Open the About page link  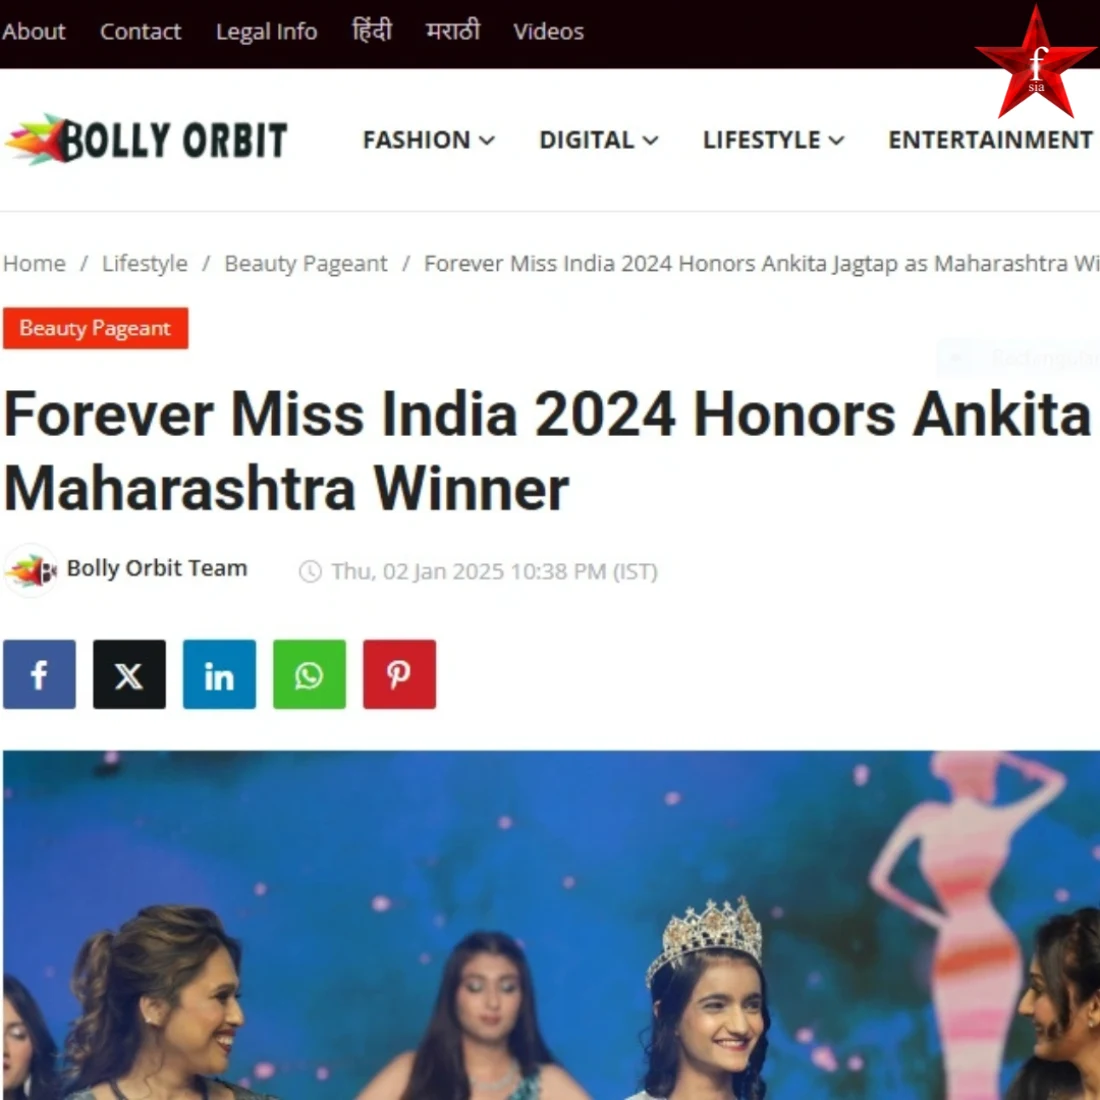33,32
